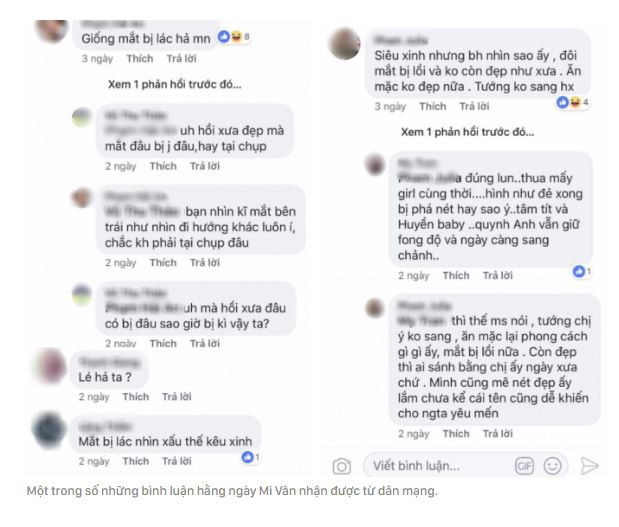Image resolution: width=619 pixels, height=527 pixels.
Task: Open avatar of 'Mắt bị lác nhìn xấu' commenter
Action: click(49, 431)
